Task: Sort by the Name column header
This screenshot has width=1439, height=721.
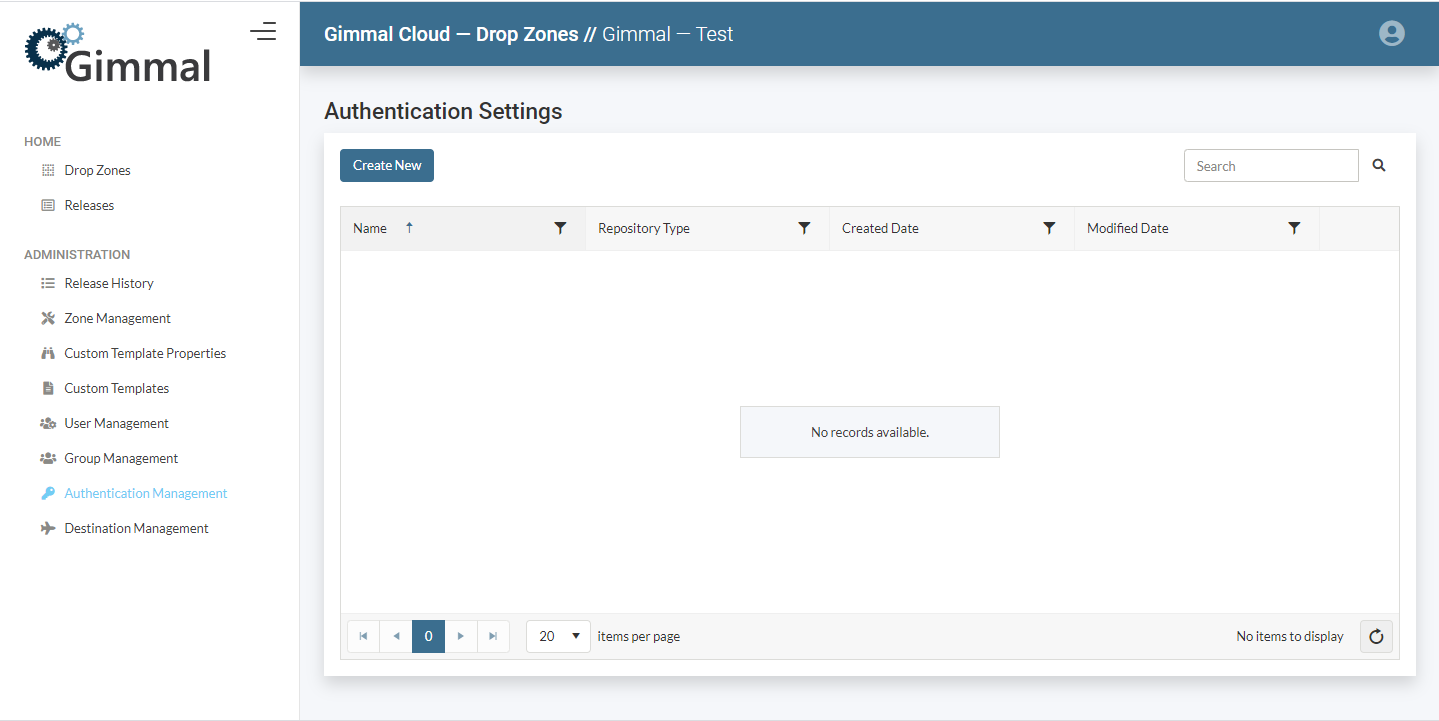Action: pos(370,228)
